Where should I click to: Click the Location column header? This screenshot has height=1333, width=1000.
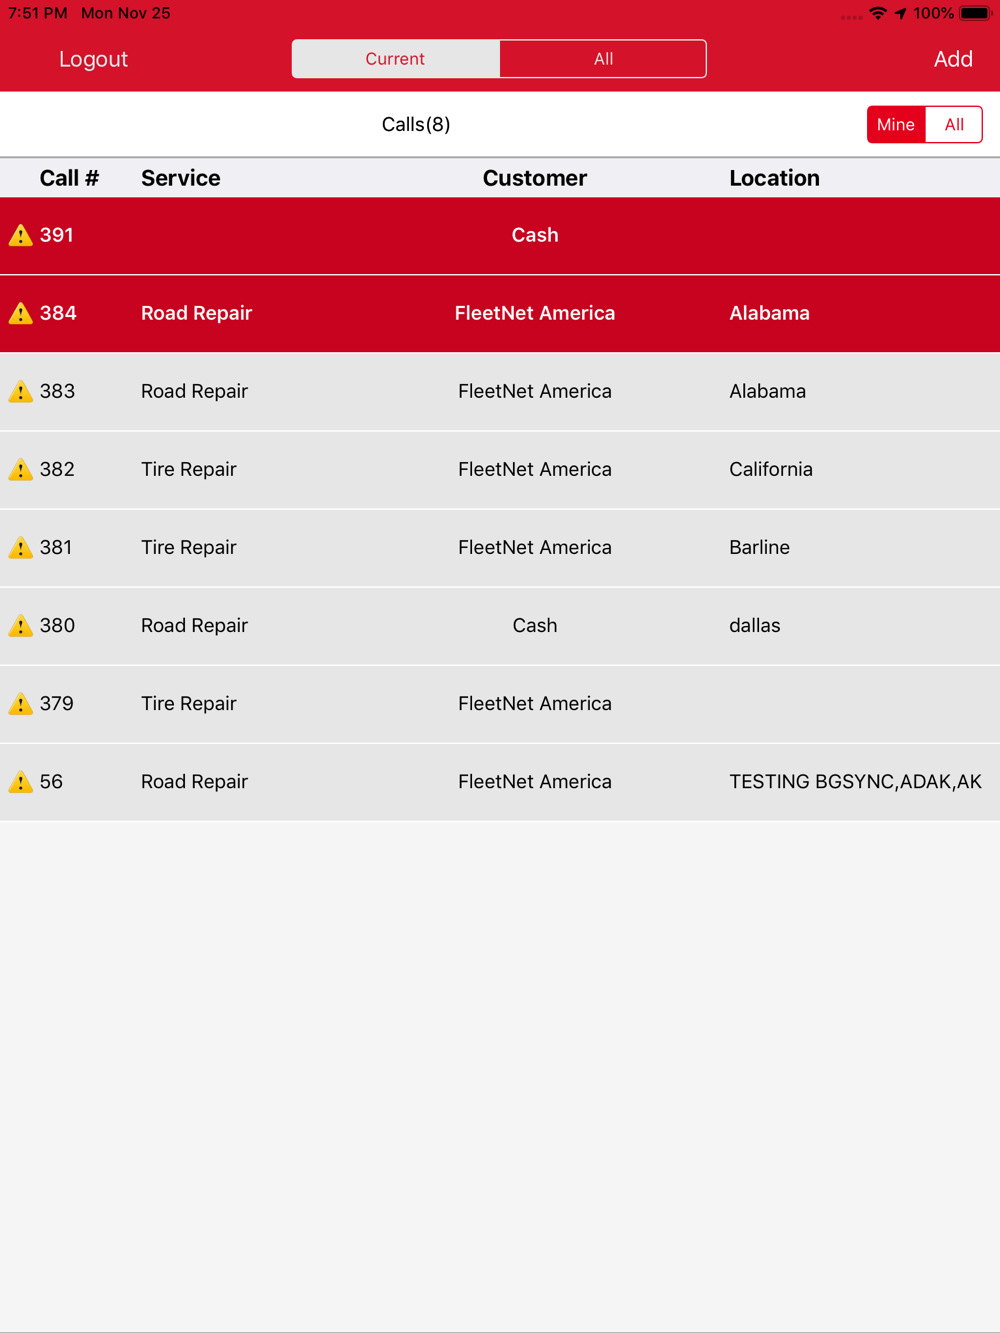tap(774, 178)
